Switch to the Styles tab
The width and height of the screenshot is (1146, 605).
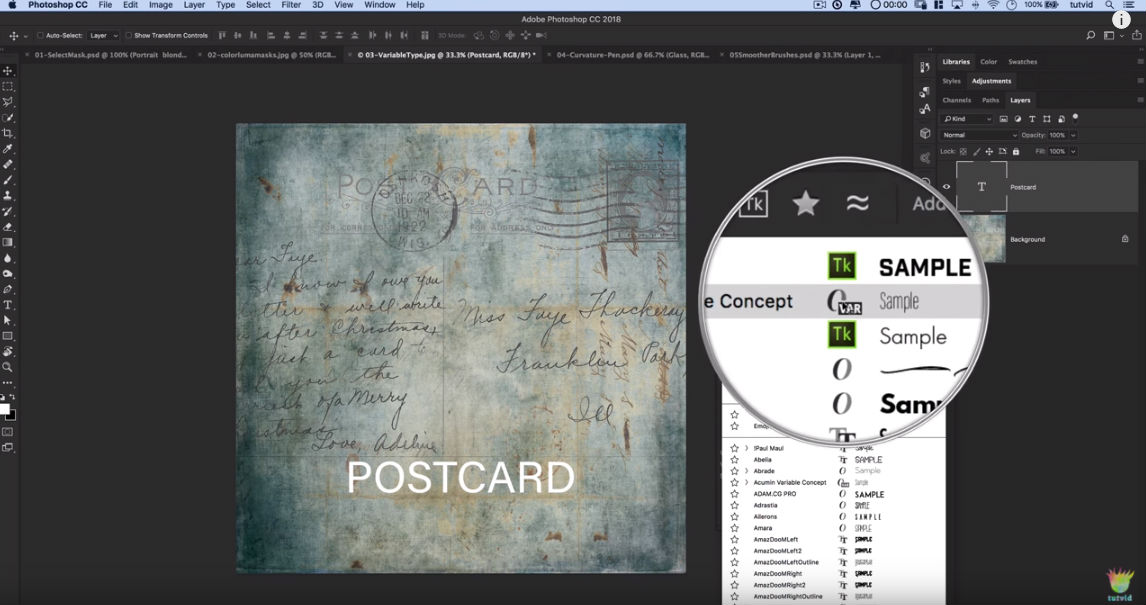(x=951, y=81)
